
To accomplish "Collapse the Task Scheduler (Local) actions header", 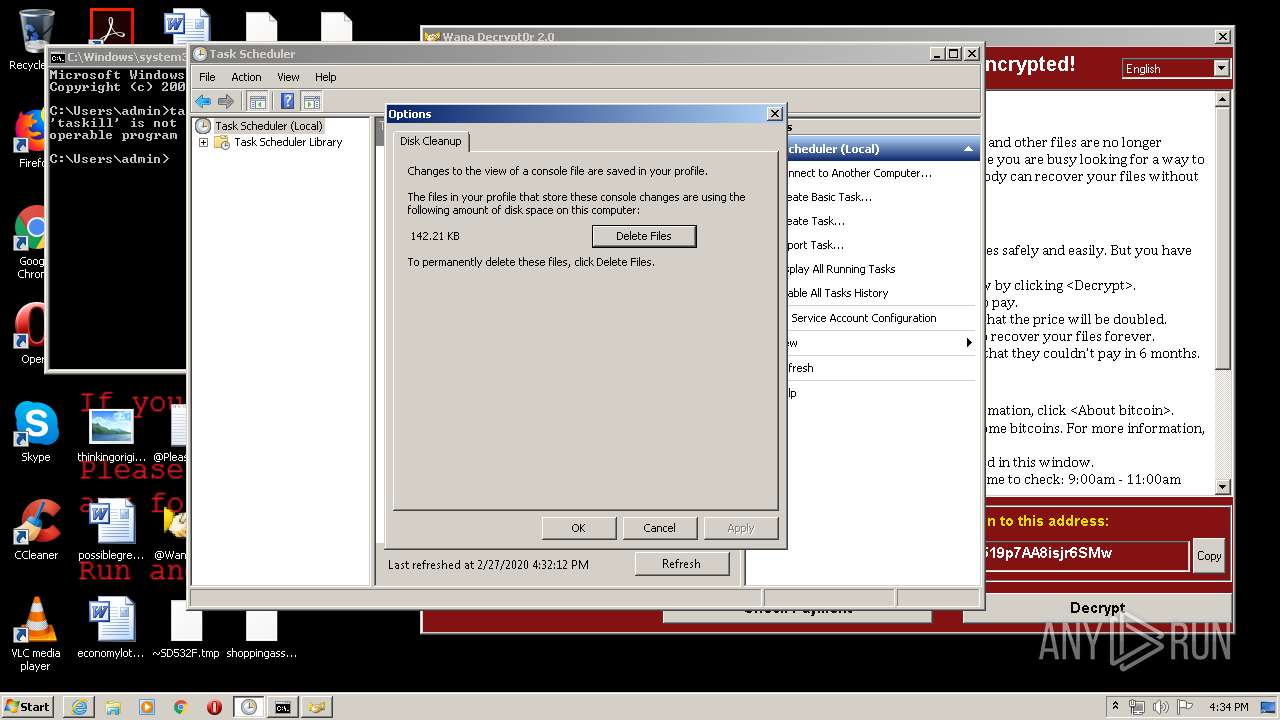I will click(967, 149).
